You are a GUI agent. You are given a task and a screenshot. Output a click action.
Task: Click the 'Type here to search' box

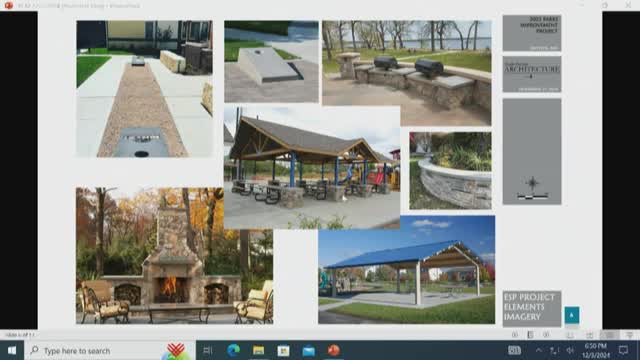pyautogui.click(x=110, y=350)
